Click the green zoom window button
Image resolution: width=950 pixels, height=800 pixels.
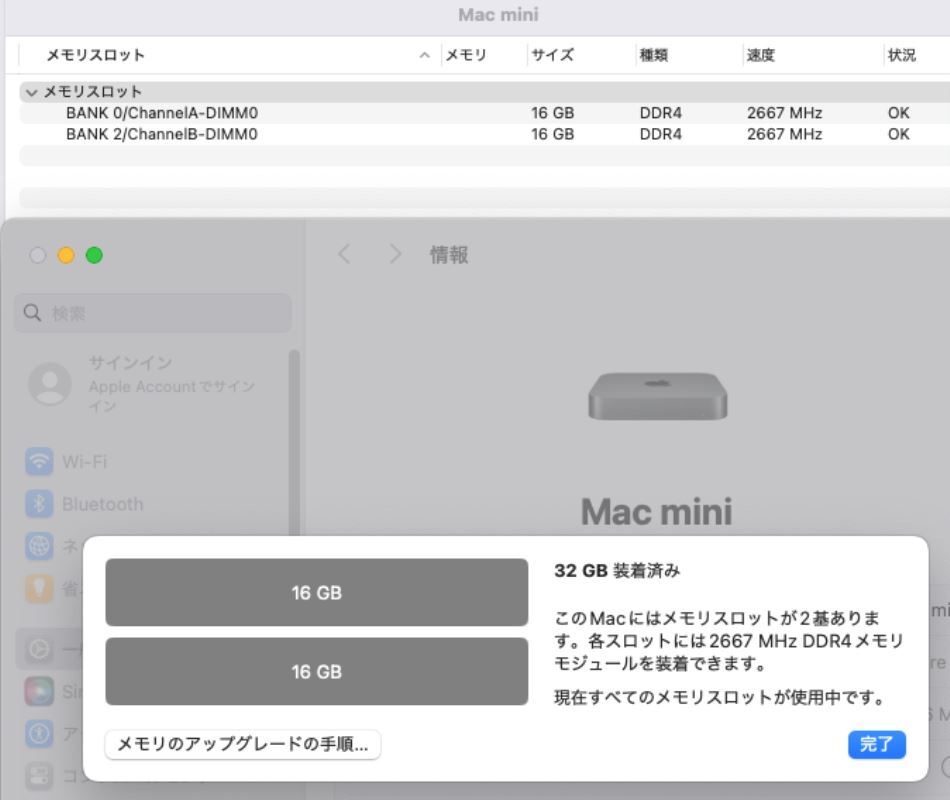[94, 255]
